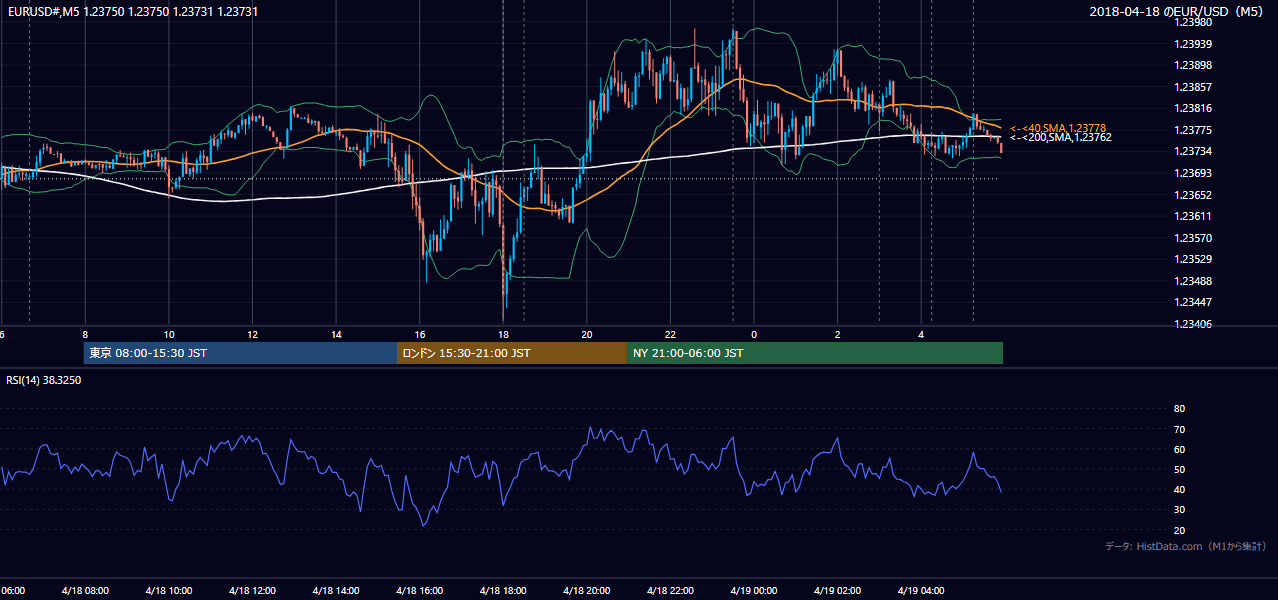
Task: Click RSI scale level 60
Action: pyautogui.click(x=1179, y=449)
